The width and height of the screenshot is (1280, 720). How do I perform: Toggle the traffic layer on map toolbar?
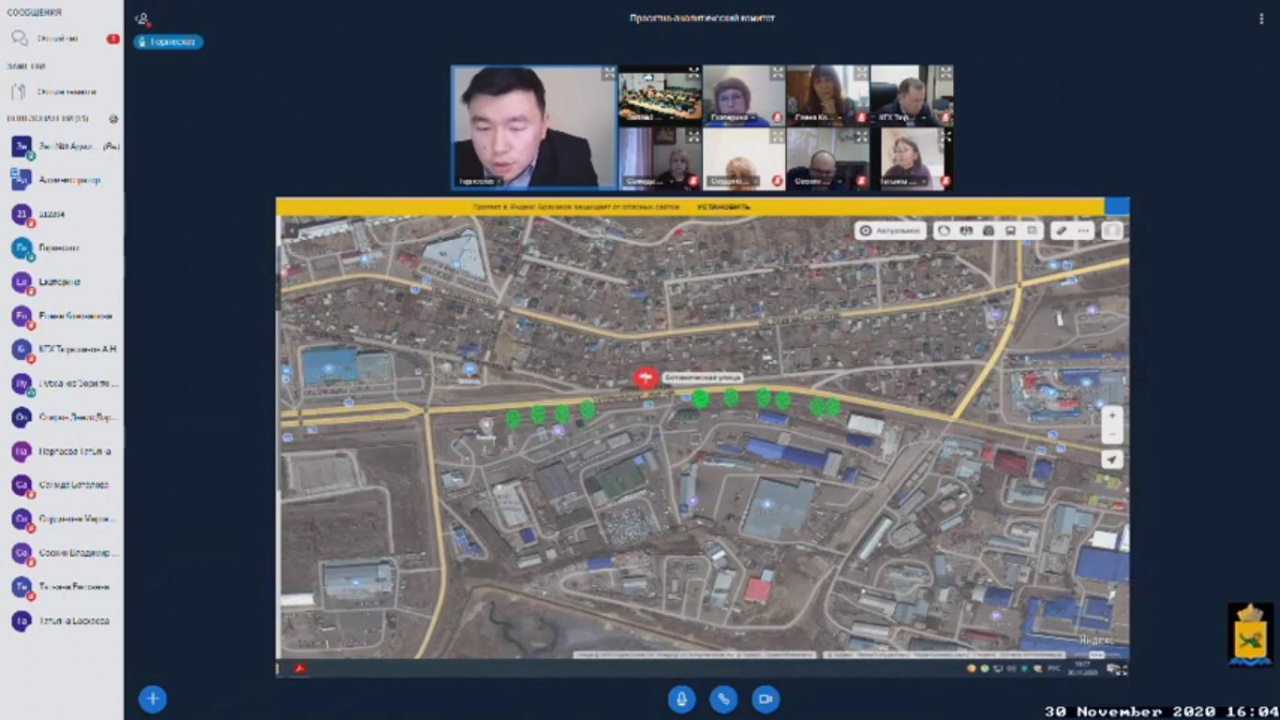click(x=944, y=231)
